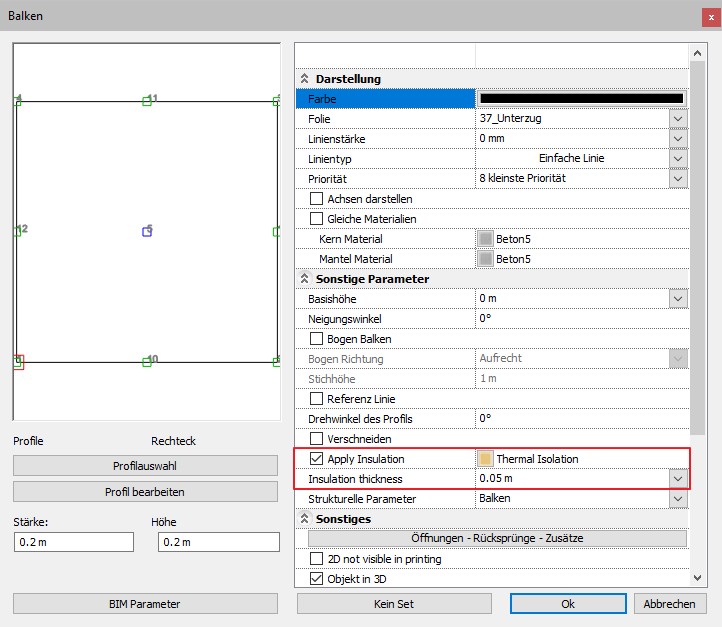The height and width of the screenshot is (627, 722).
Task: Click the Thermal Isolation material icon
Action: (486, 459)
